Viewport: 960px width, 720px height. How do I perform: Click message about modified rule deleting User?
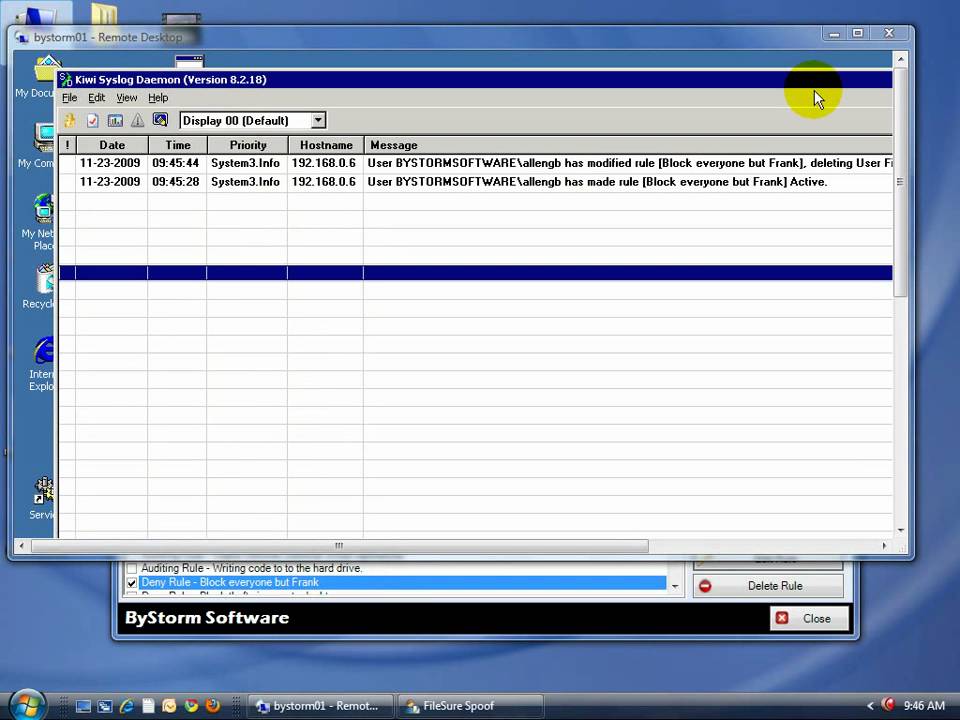tap(629, 163)
